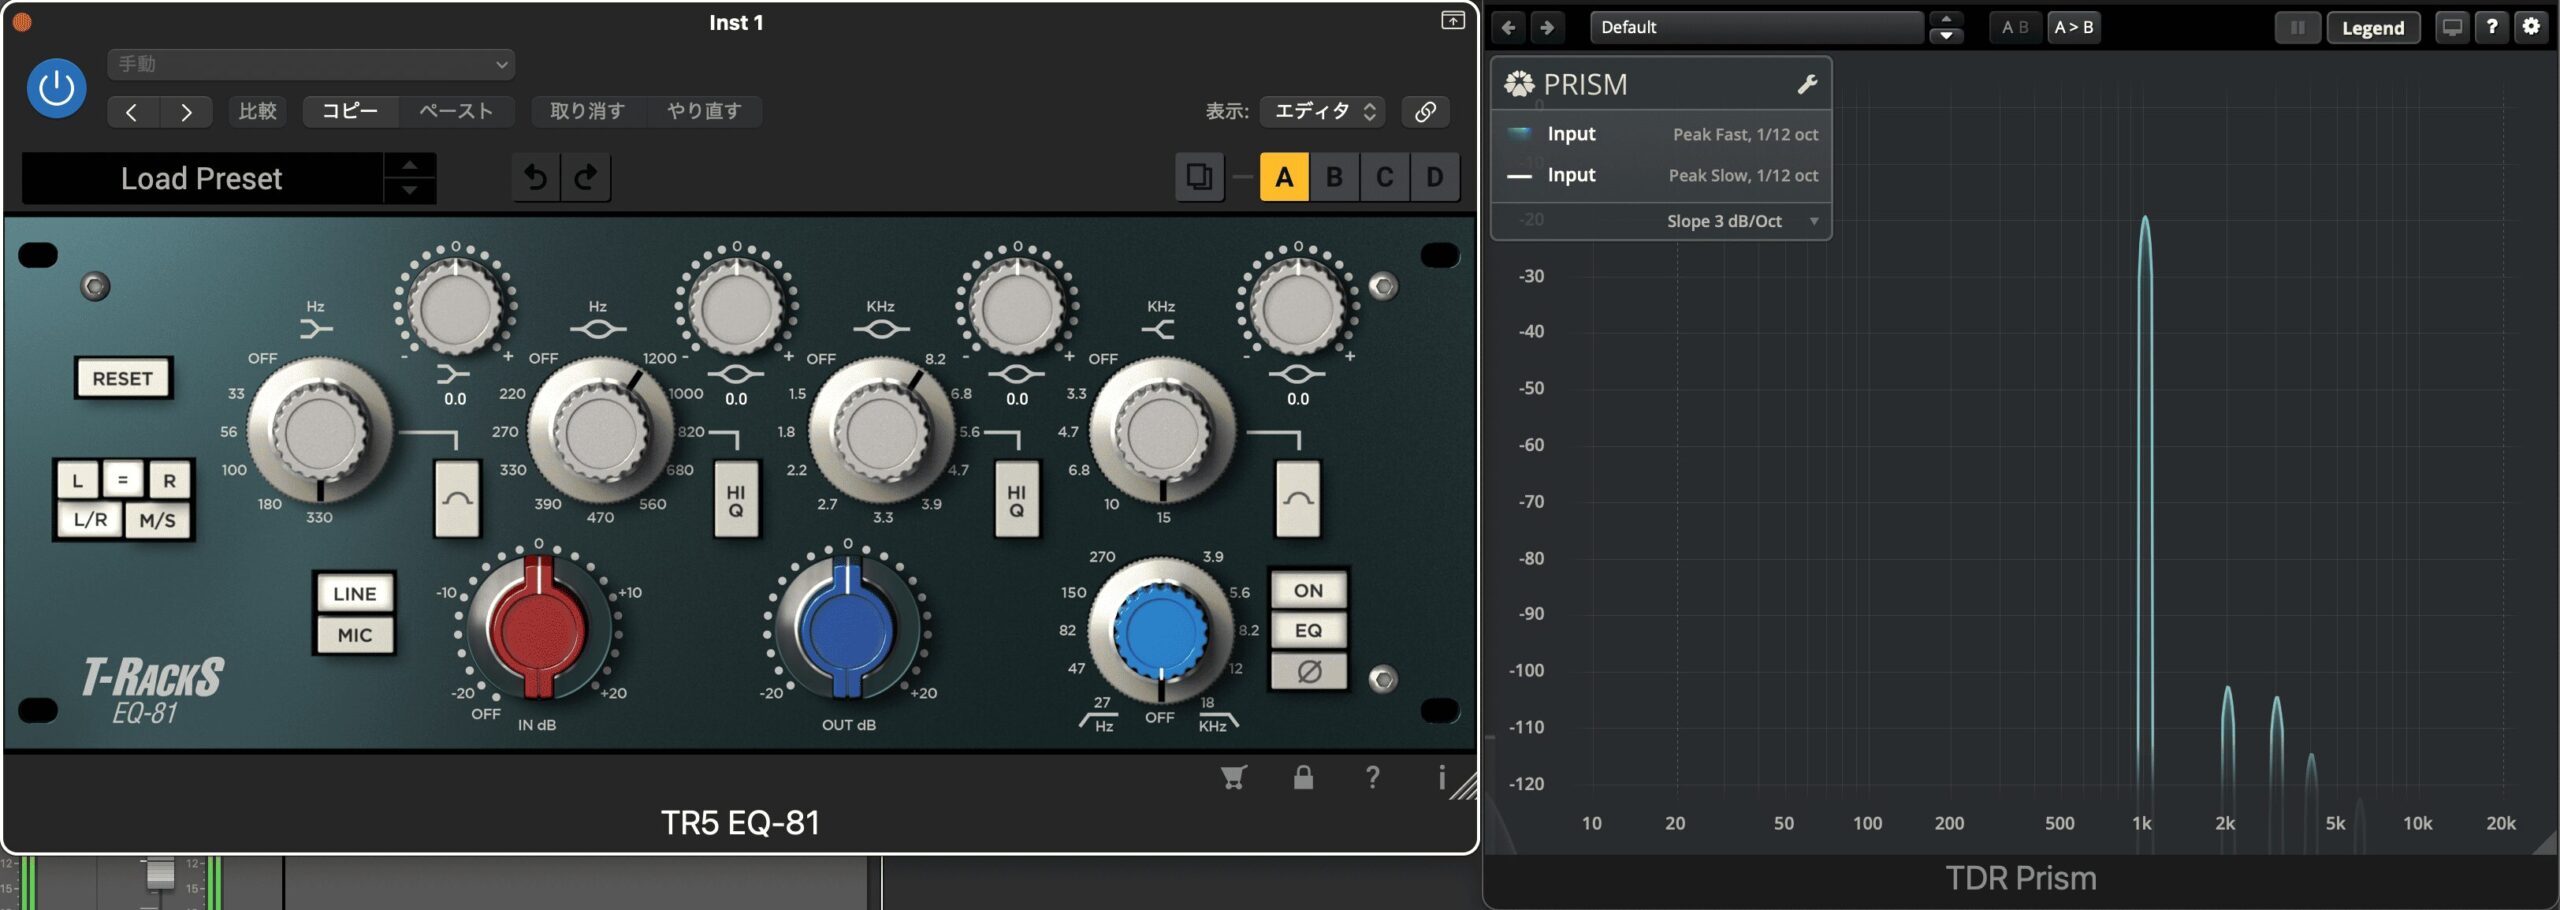Toggle the phase invert Ø button
This screenshot has height=910, width=2560.
coord(1308,672)
